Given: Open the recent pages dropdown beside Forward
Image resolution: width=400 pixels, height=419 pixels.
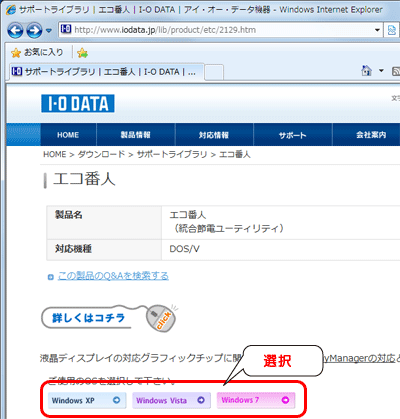Looking at the screenshot, I should (x=49, y=31).
